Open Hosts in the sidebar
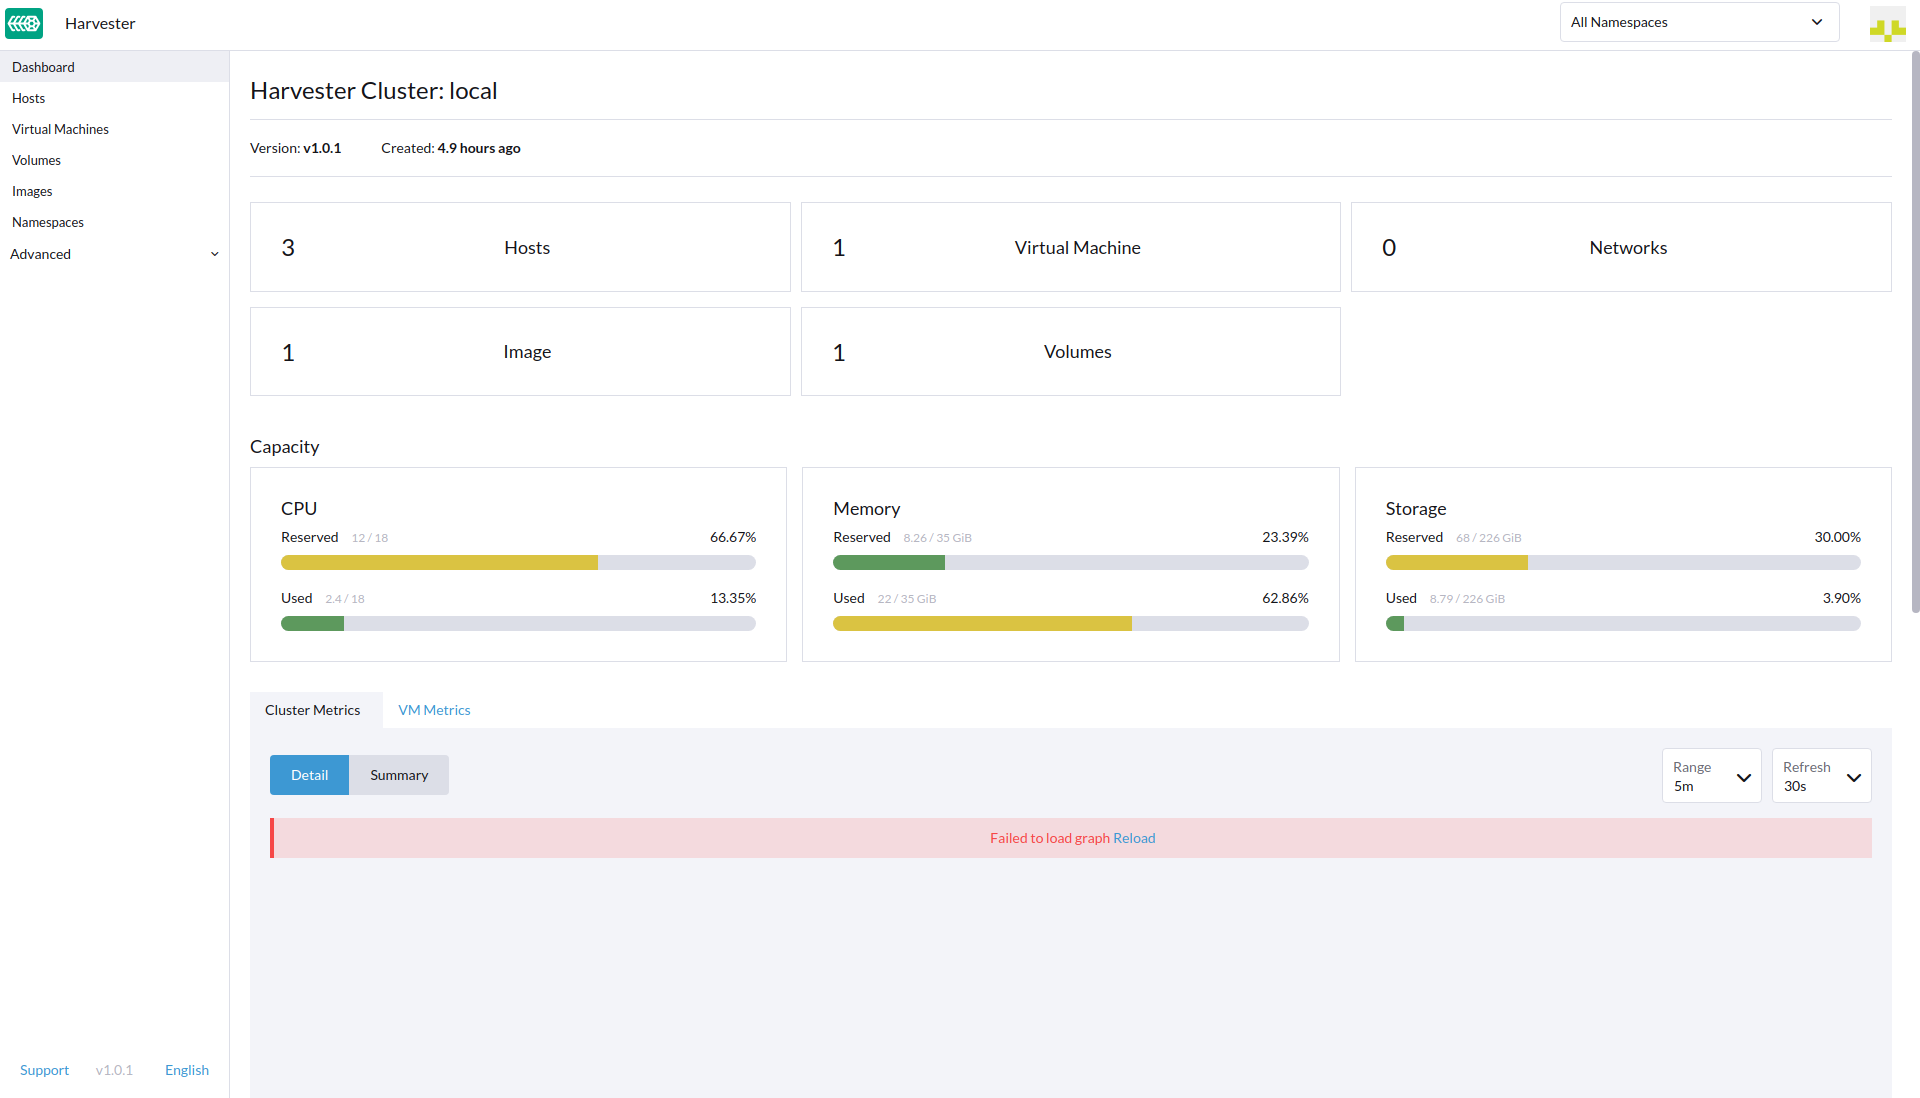The height and width of the screenshot is (1098, 1920). pyautogui.click(x=28, y=98)
